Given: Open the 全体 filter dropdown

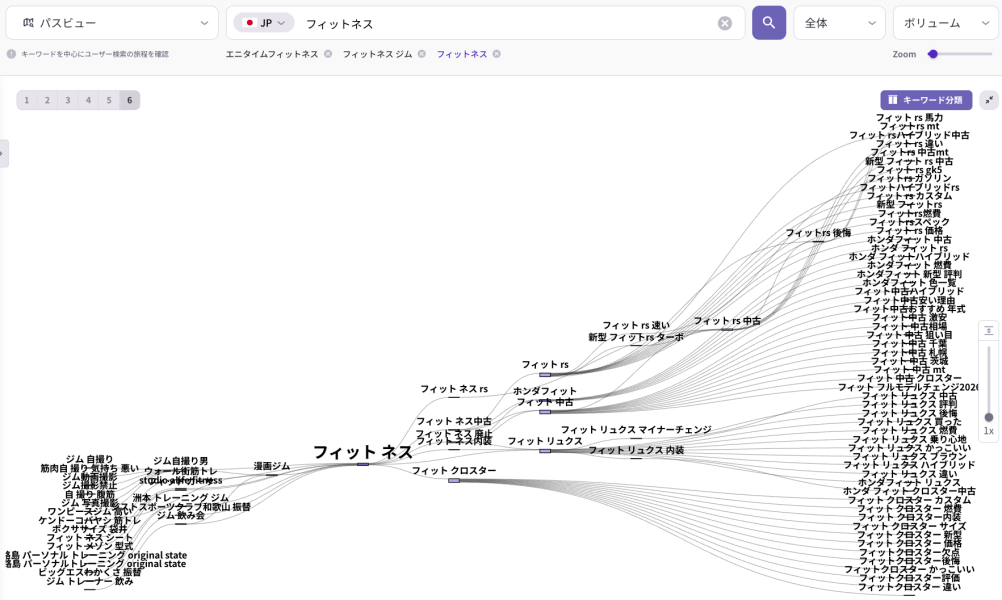Looking at the screenshot, I should coord(839,22).
